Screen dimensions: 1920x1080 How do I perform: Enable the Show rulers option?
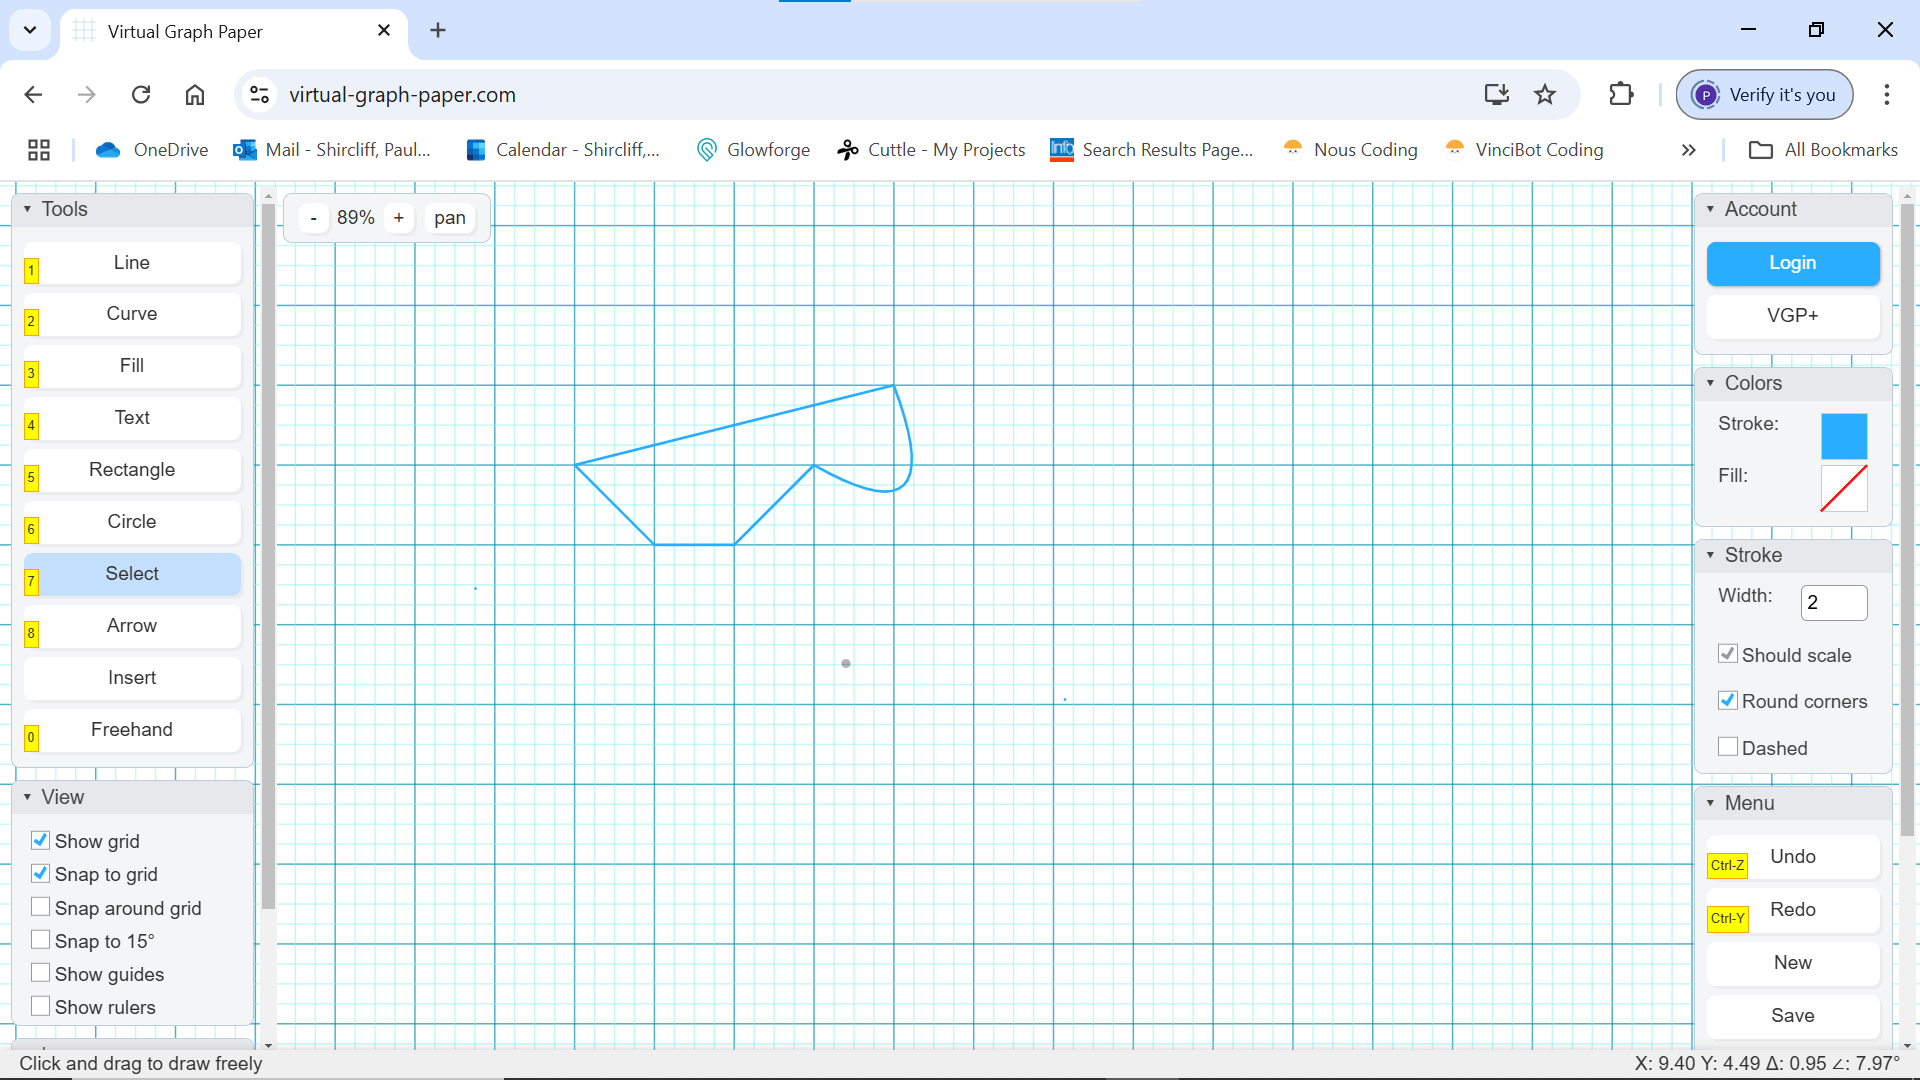tap(41, 1005)
